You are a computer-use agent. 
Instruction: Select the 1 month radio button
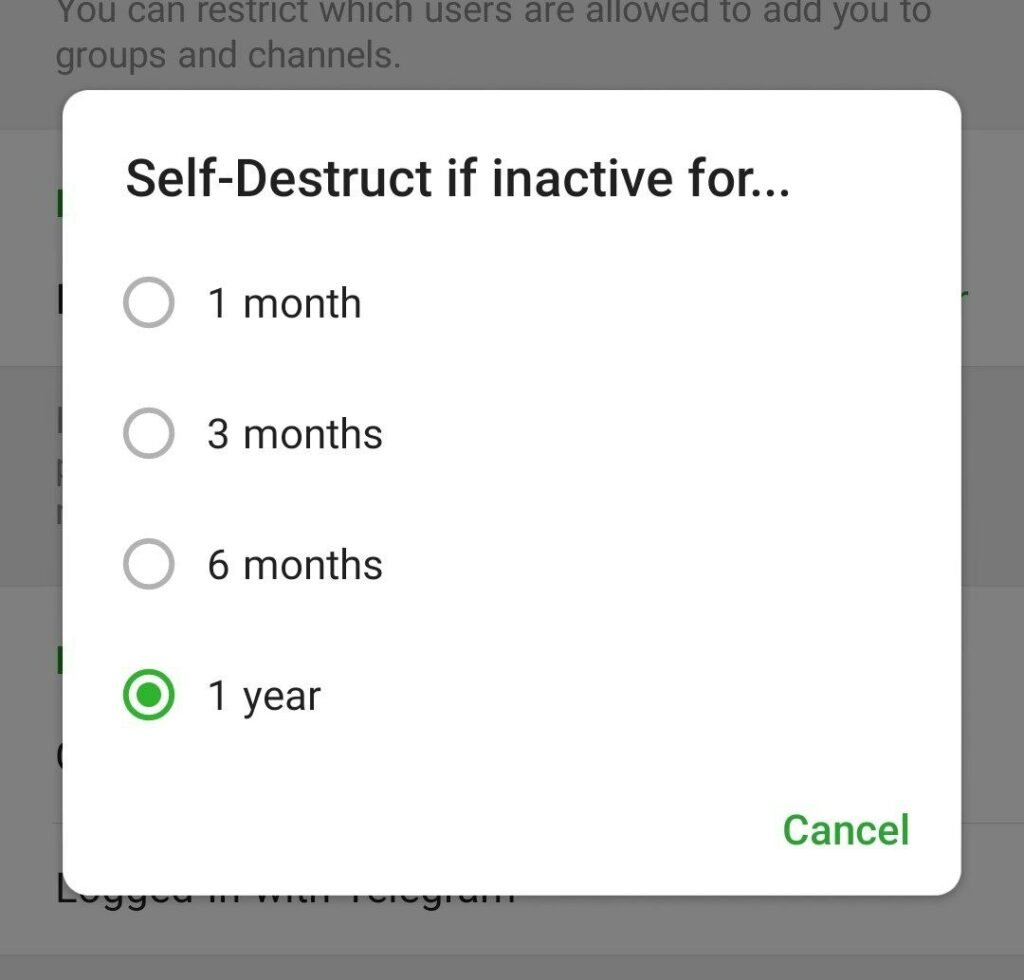pos(148,303)
